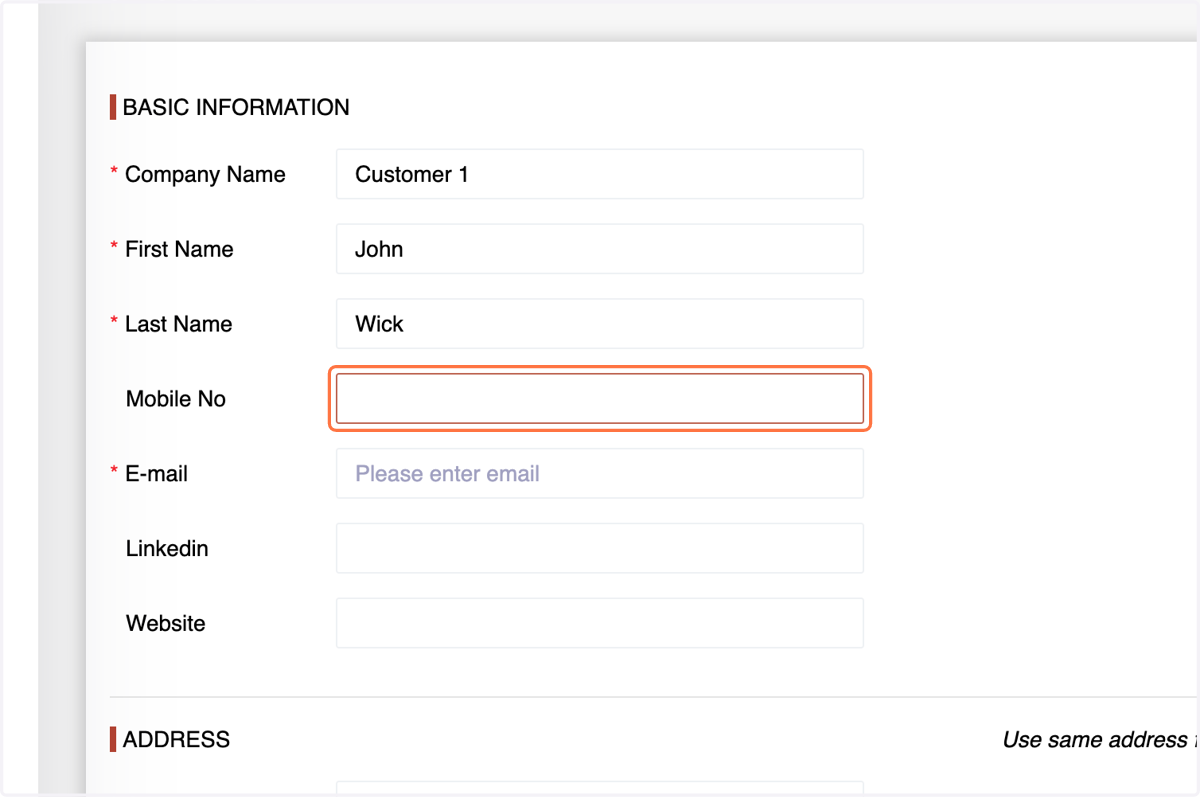The height and width of the screenshot is (797, 1200).
Task: Focus the First Name field containing John
Action: pyautogui.click(x=599, y=249)
